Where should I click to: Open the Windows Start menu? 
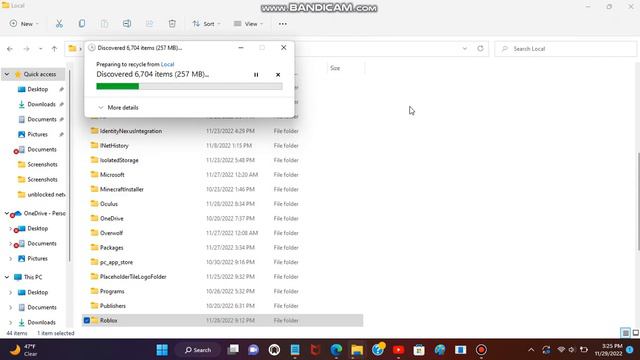(162, 350)
